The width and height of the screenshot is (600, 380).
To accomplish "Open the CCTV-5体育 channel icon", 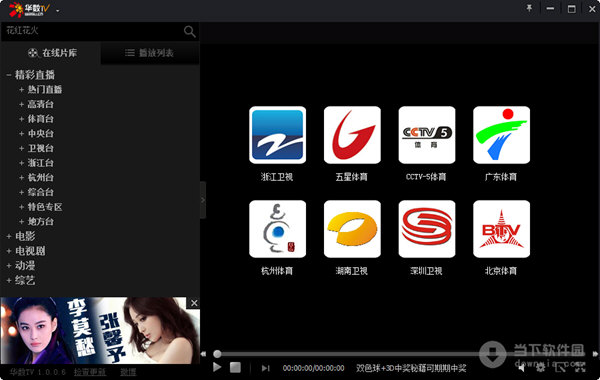I will [x=427, y=135].
